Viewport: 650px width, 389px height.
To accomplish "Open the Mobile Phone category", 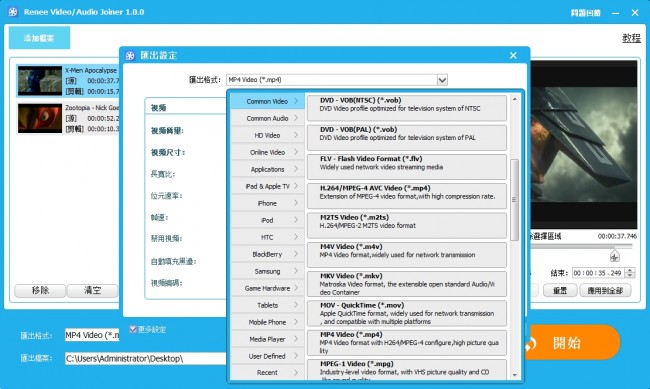I will click(x=267, y=322).
